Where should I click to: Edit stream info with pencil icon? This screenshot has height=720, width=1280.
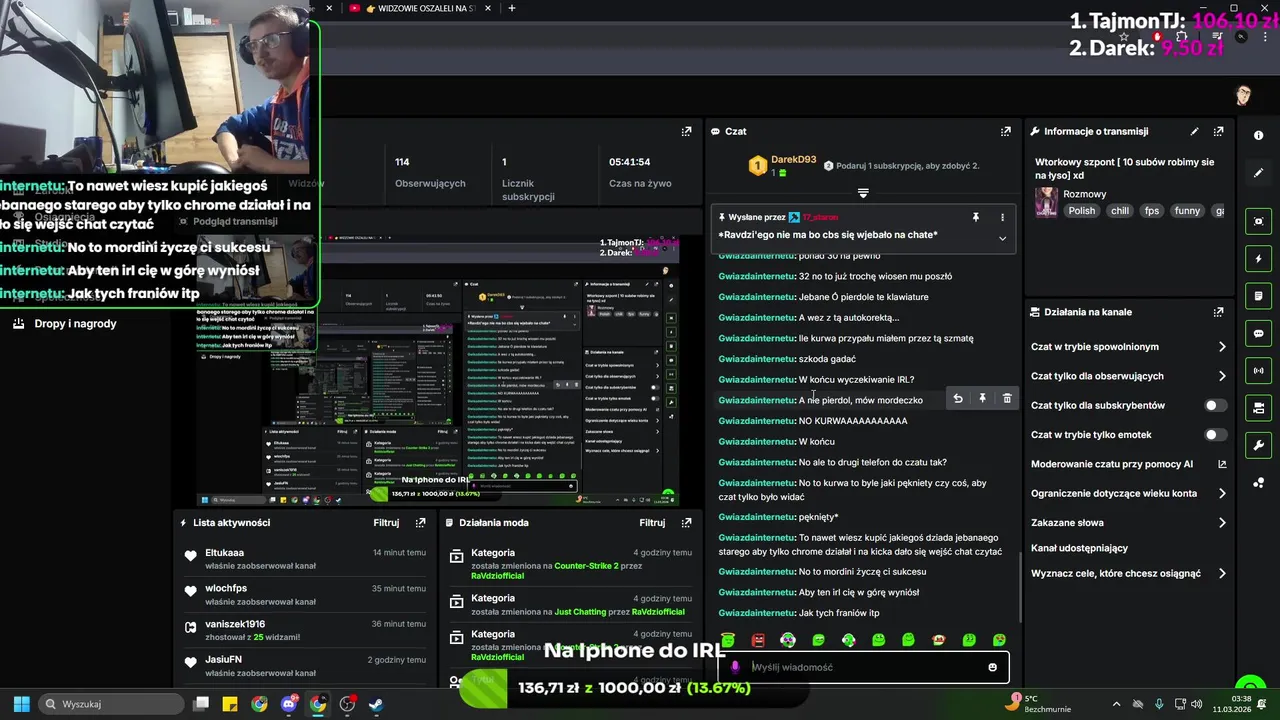(1194, 131)
